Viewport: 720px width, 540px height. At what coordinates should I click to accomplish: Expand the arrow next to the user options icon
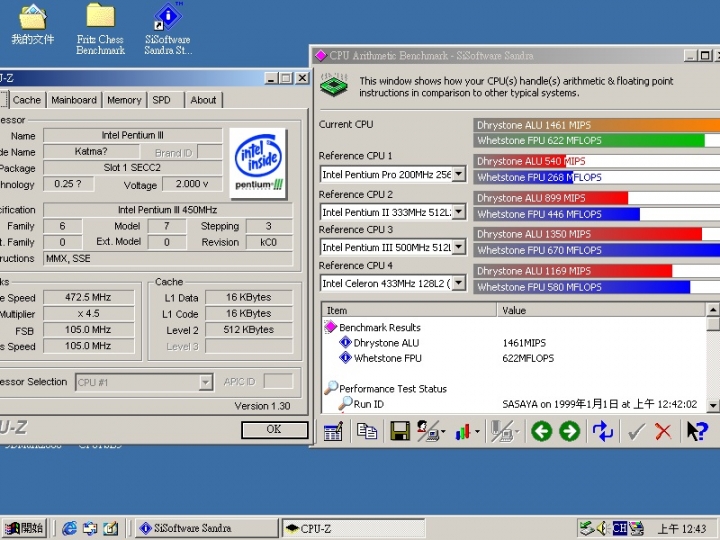[443, 432]
